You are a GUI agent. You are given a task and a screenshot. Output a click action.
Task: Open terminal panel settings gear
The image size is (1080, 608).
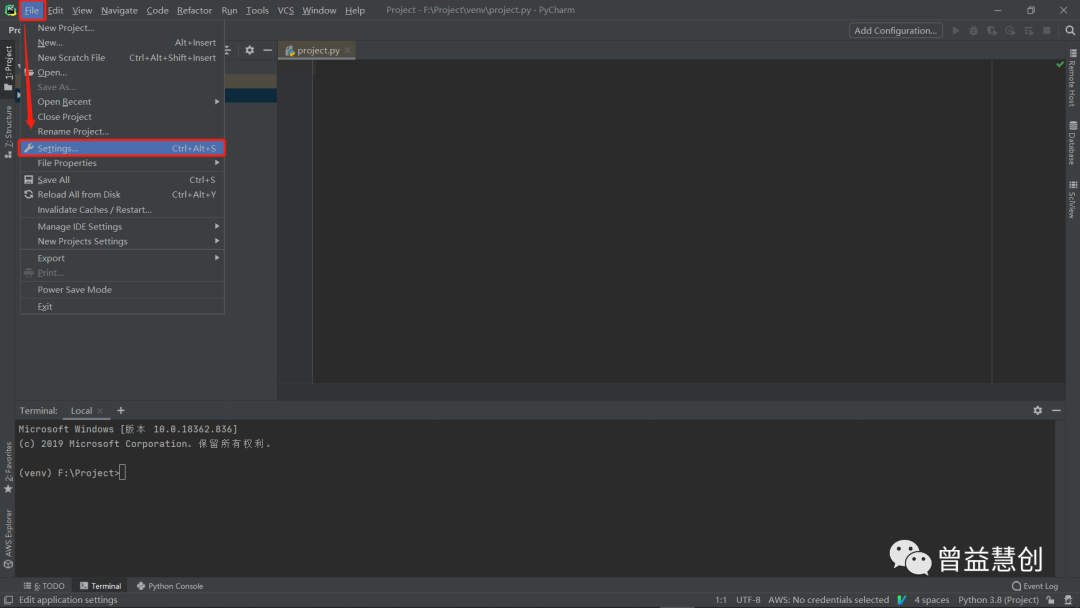pos(1038,411)
